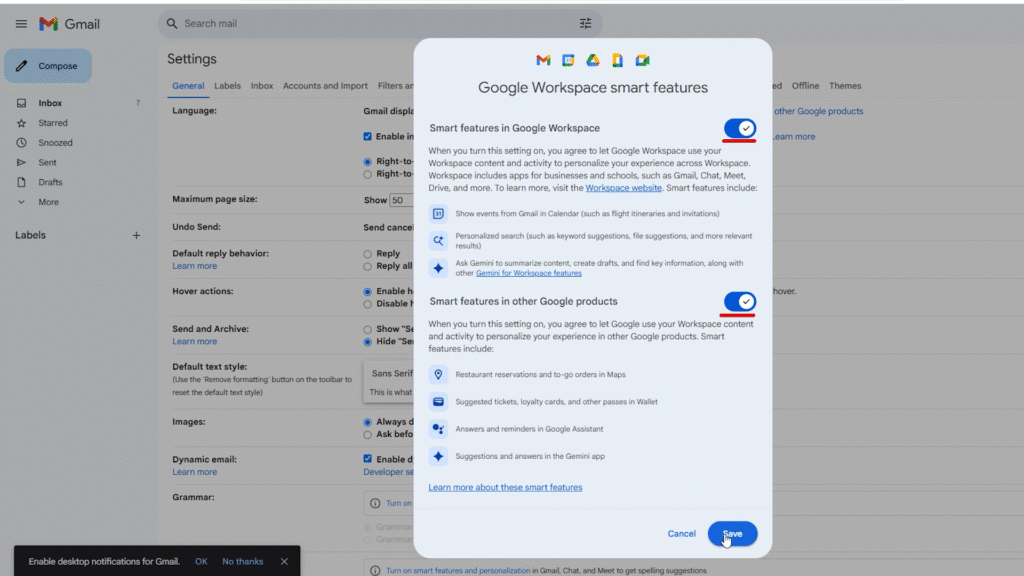Expand the More section in sidebar
This screenshot has height=576, width=1024.
click(47, 202)
